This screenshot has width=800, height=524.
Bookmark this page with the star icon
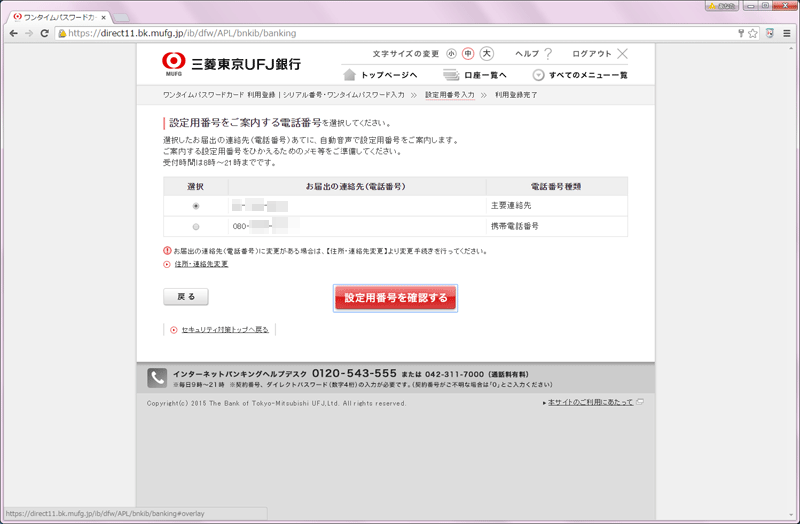coord(753,33)
